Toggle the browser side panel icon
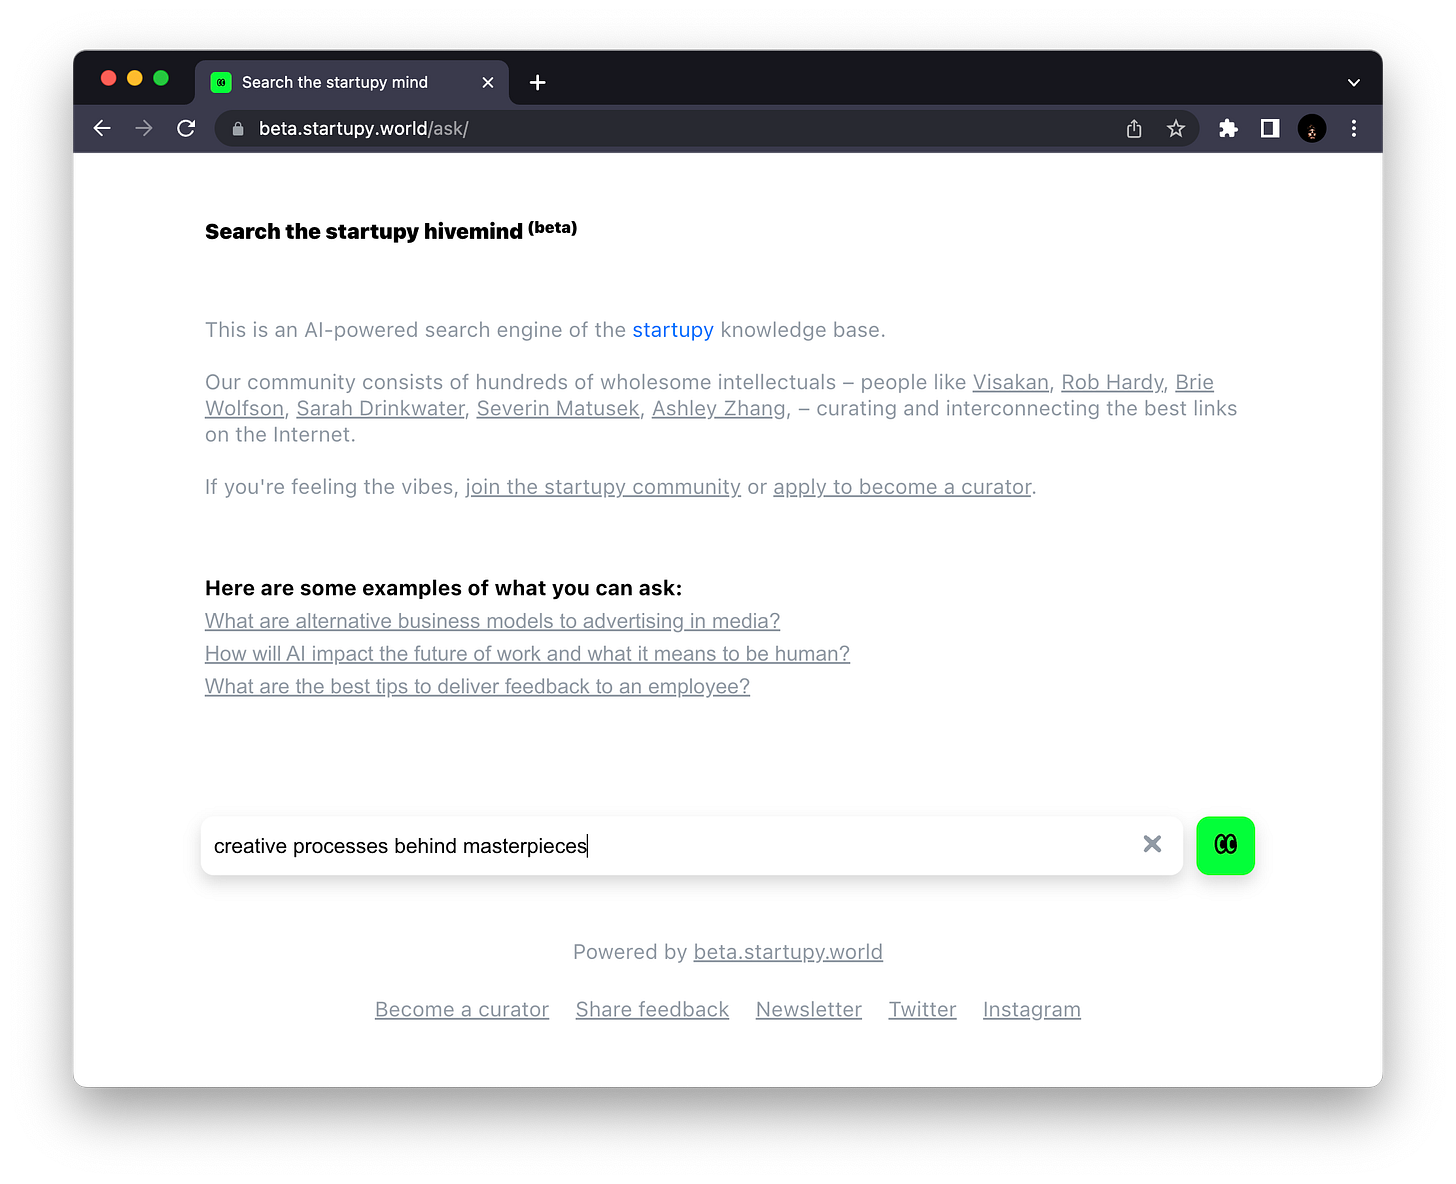Screen dimensions: 1456x1184 [x=1270, y=128]
